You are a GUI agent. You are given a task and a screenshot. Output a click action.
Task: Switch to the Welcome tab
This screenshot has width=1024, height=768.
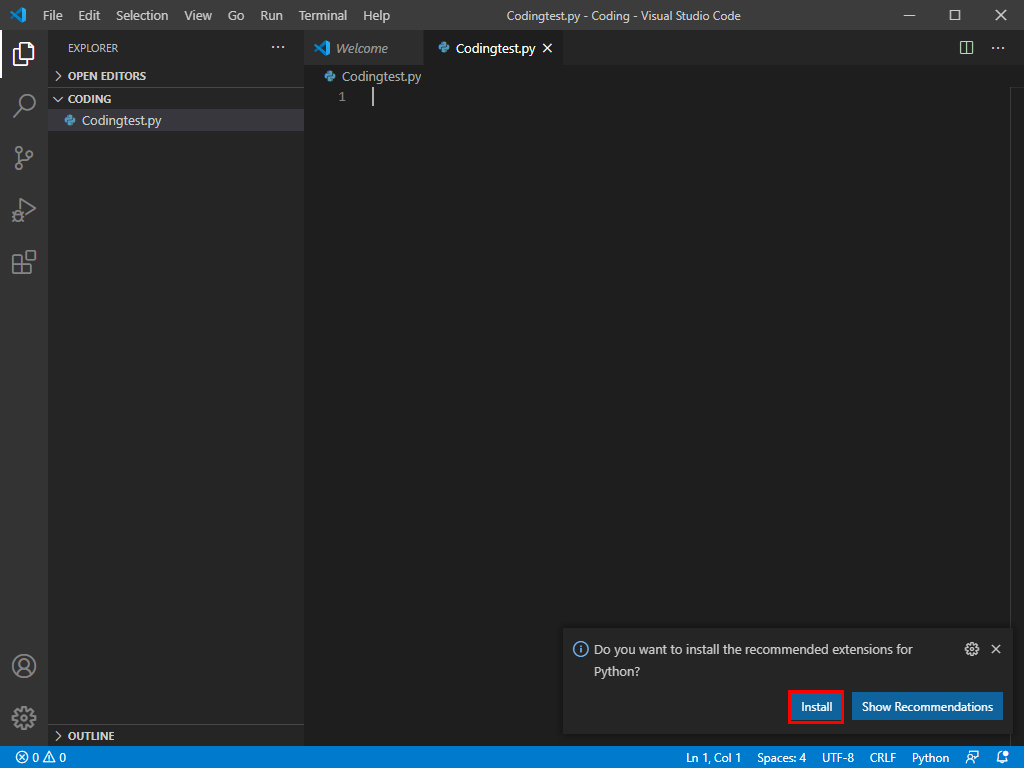364,48
